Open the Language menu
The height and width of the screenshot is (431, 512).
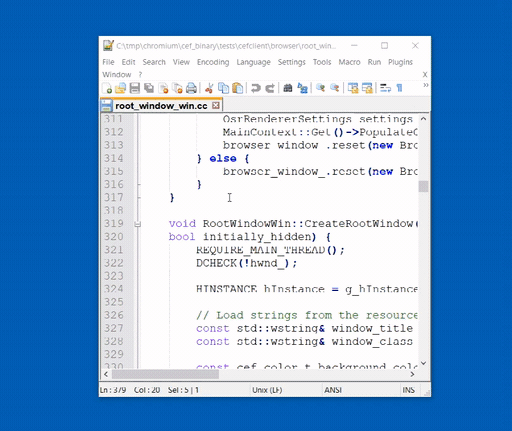pos(253,62)
